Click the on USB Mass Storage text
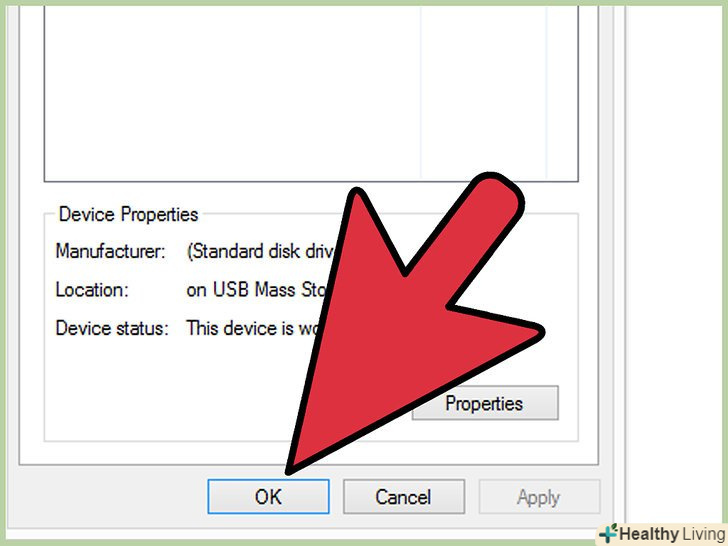 click(x=256, y=290)
